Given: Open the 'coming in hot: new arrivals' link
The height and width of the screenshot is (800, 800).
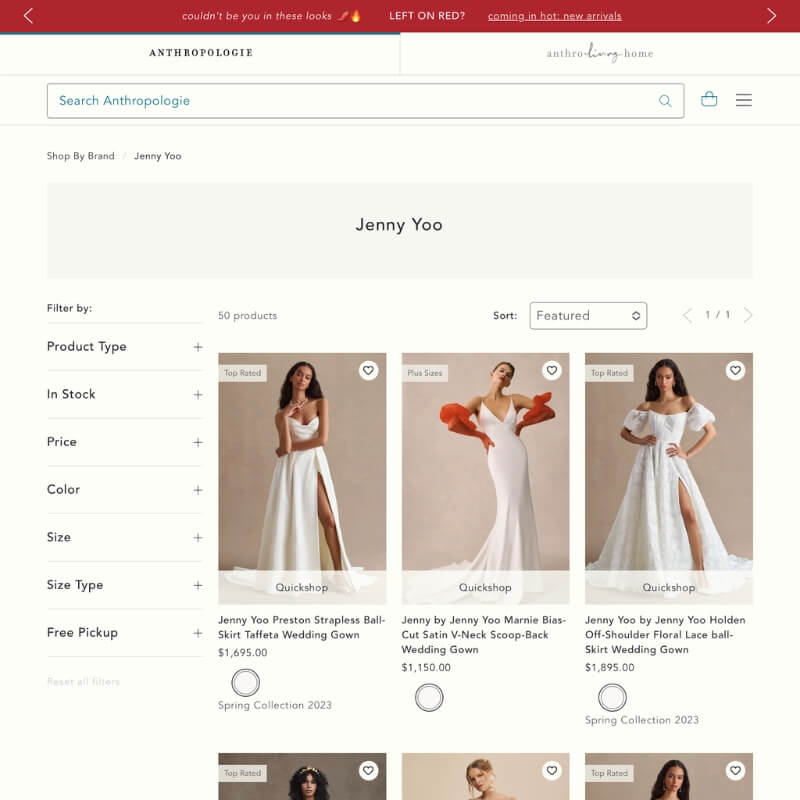Looking at the screenshot, I should [x=555, y=16].
